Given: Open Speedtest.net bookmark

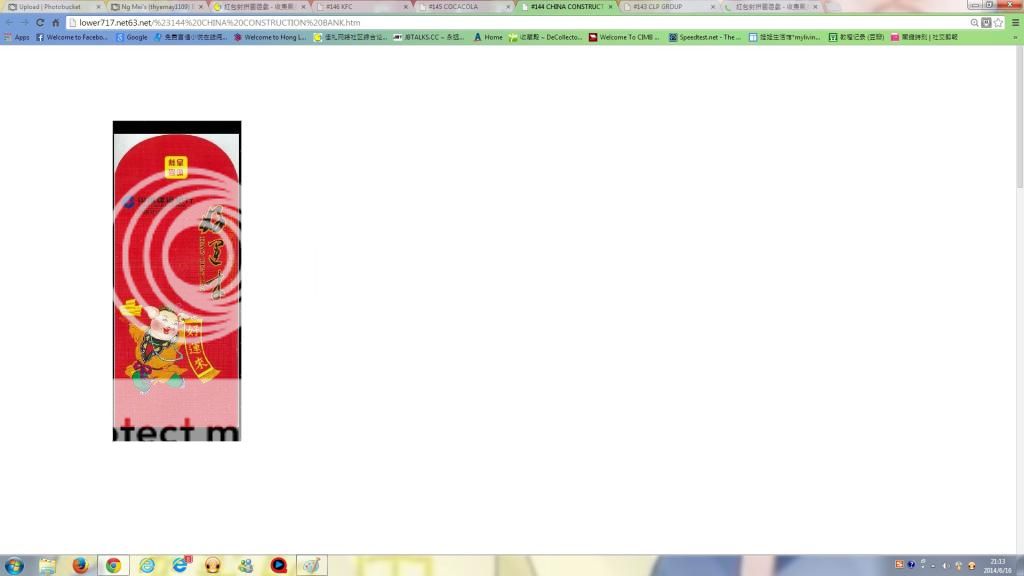Looking at the screenshot, I should pyautogui.click(x=704, y=37).
